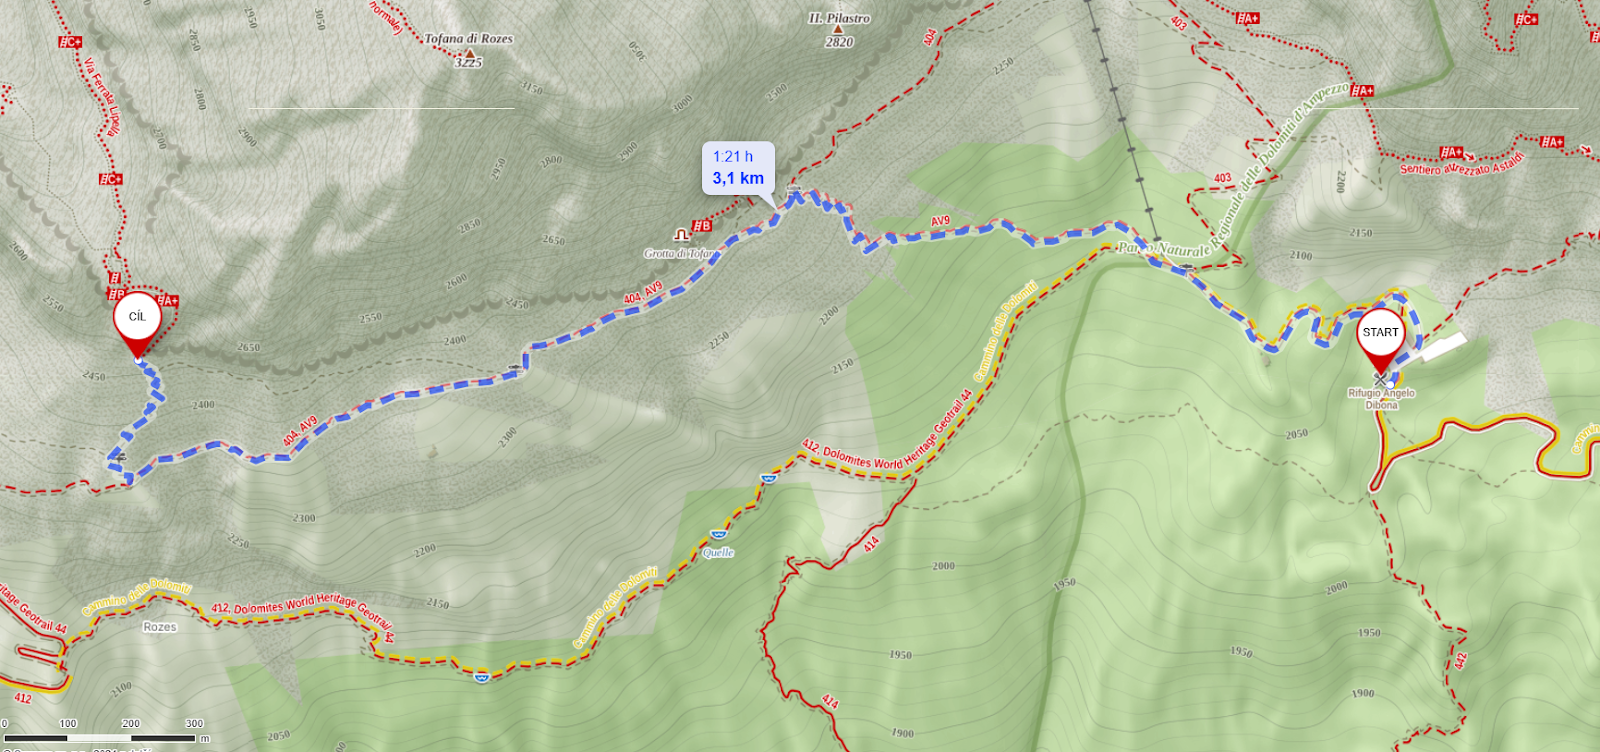Select the Grotta di Tofana cave icon
The width and height of the screenshot is (1600, 752).
click(x=681, y=235)
